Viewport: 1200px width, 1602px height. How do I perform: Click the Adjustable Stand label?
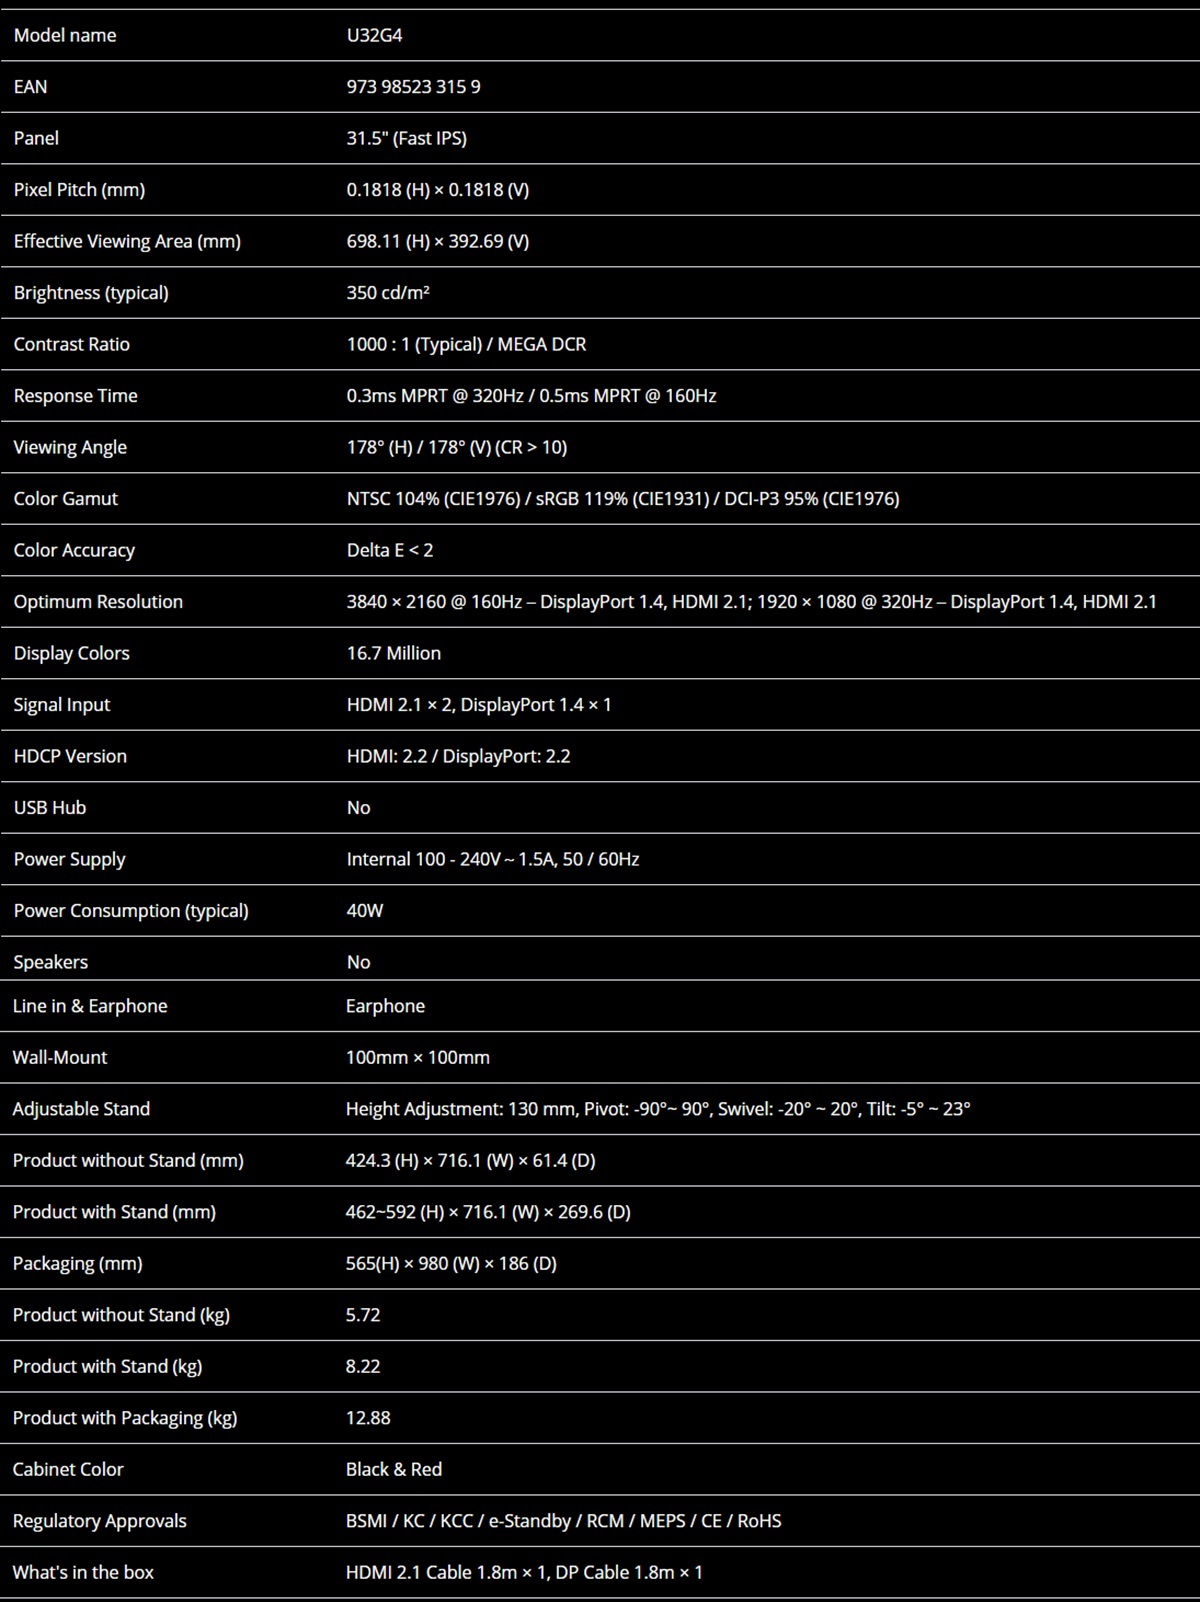(81, 1109)
